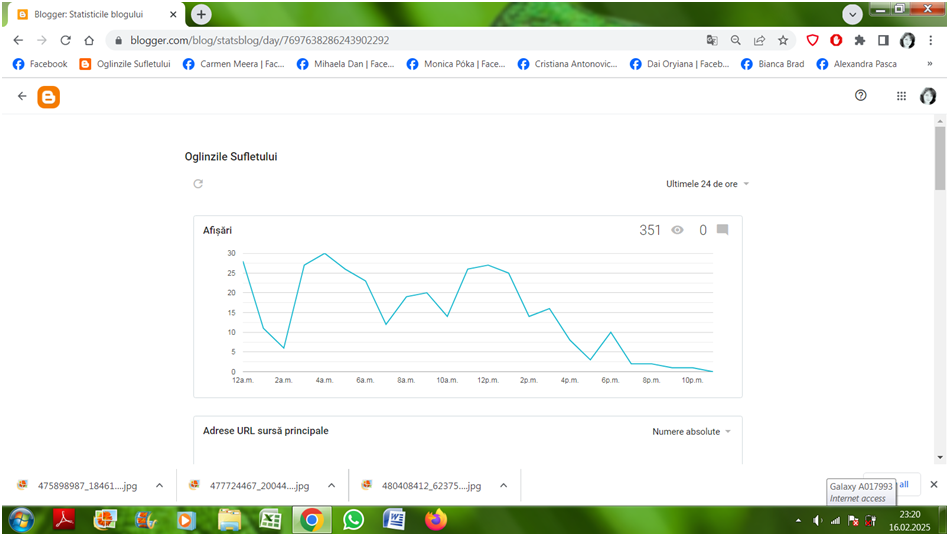Go forward in browser history
Viewport: 949px width, 536px height.
point(42,41)
